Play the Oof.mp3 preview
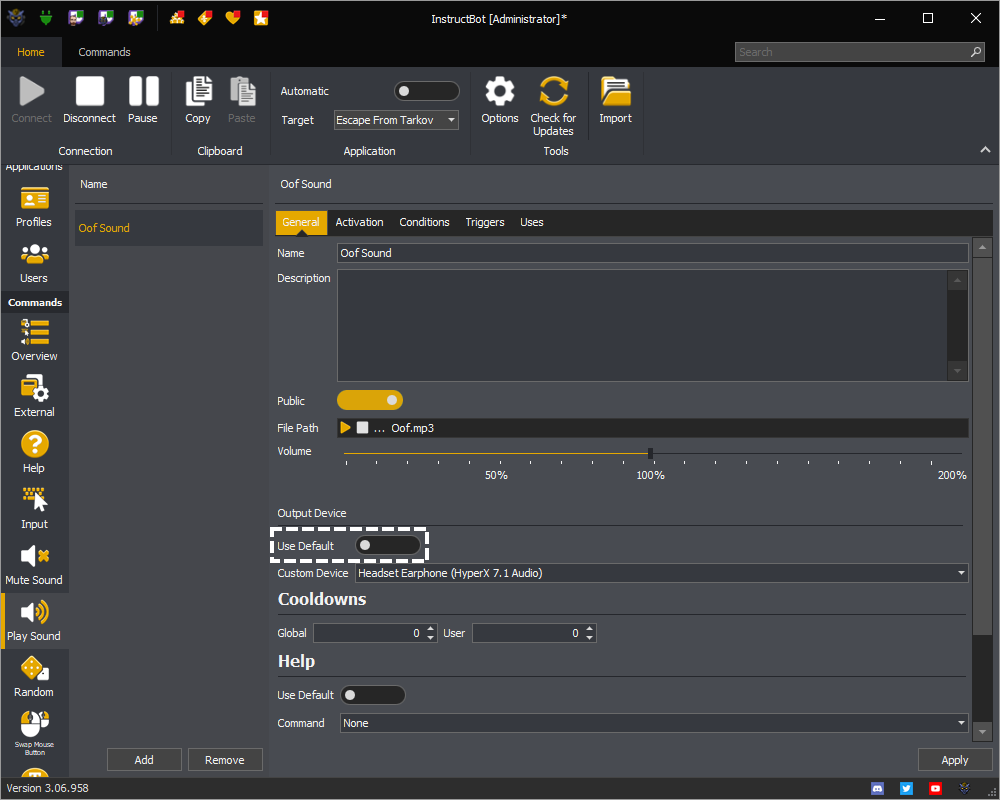 pyautogui.click(x=345, y=427)
